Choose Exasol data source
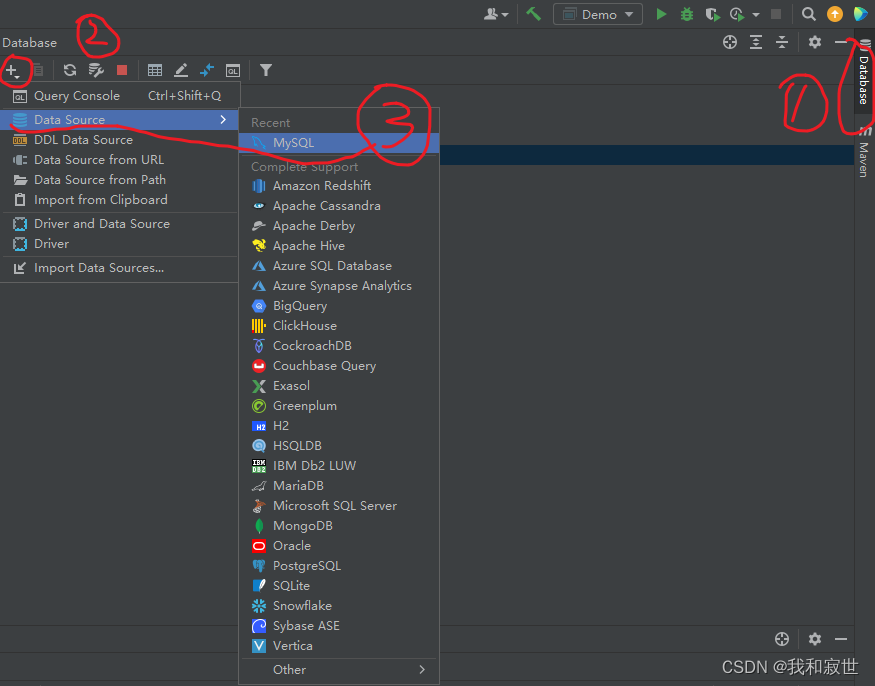The image size is (875, 686). (339, 386)
